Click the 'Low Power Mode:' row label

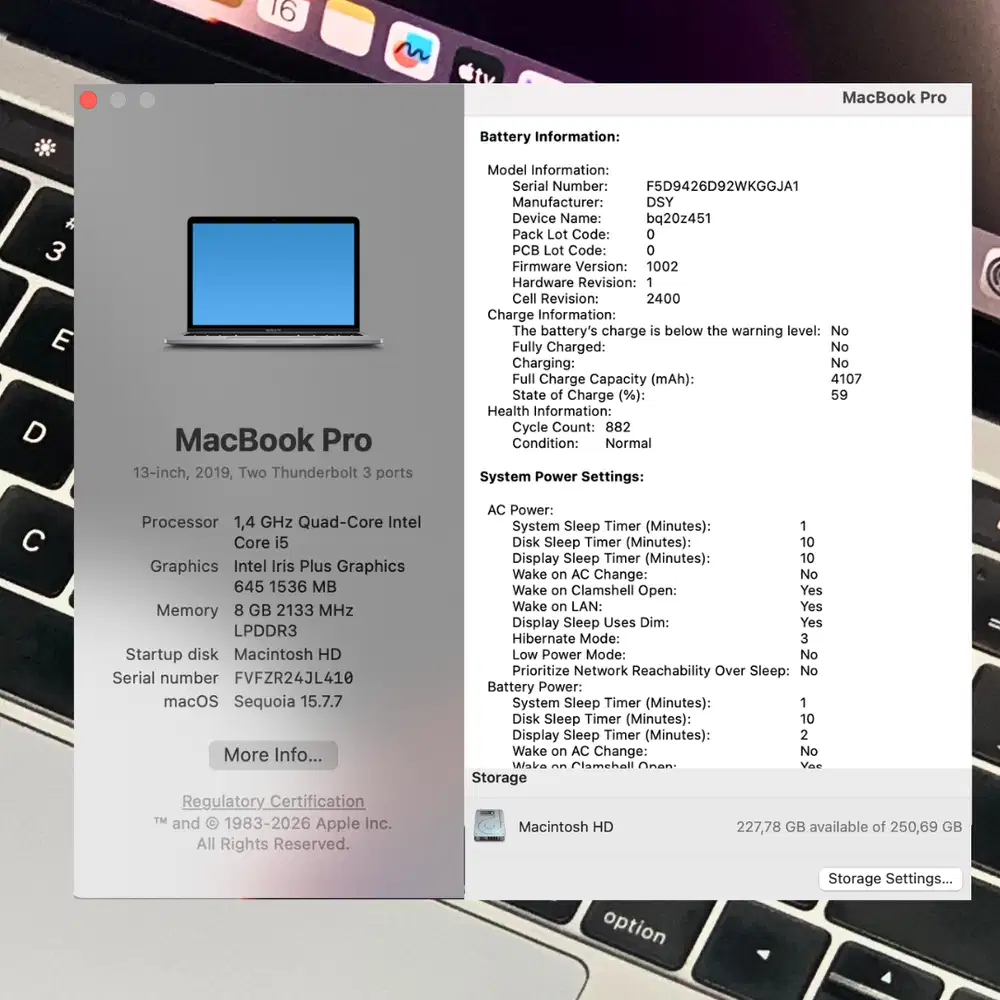point(568,654)
